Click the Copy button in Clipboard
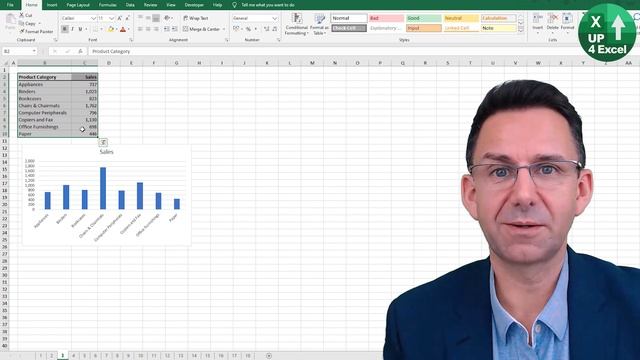The image size is (640, 360). tap(27, 23)
